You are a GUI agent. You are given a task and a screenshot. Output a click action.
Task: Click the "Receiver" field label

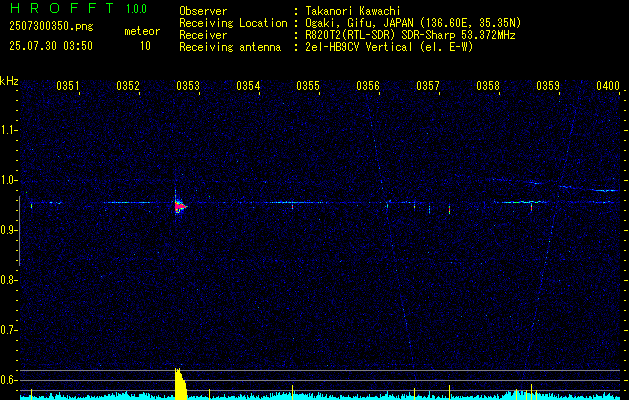[x=203, y=35]
